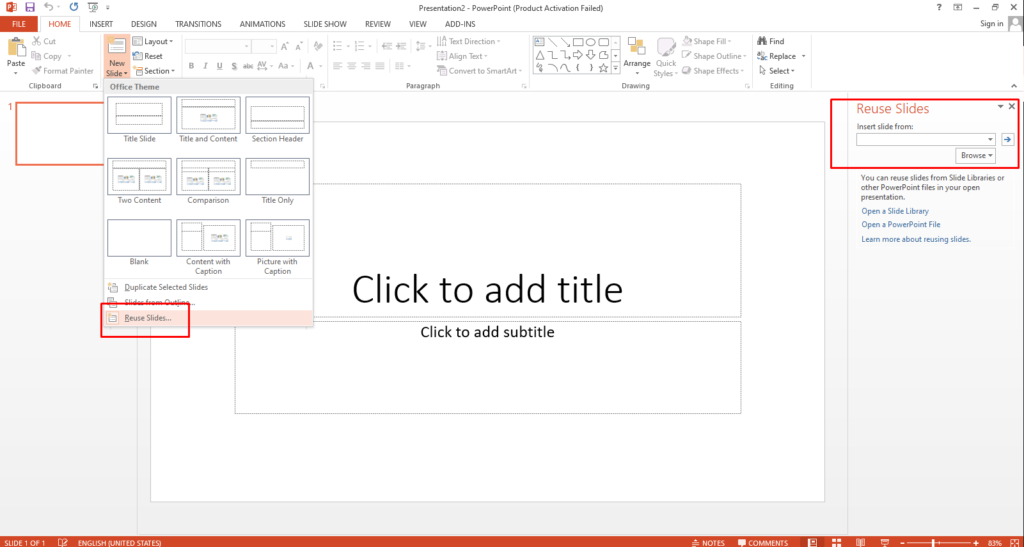The height and width of the screenshot is (547, 1024).
Task: Click the Undo arrow icon
Action: [x=48, y=8]
